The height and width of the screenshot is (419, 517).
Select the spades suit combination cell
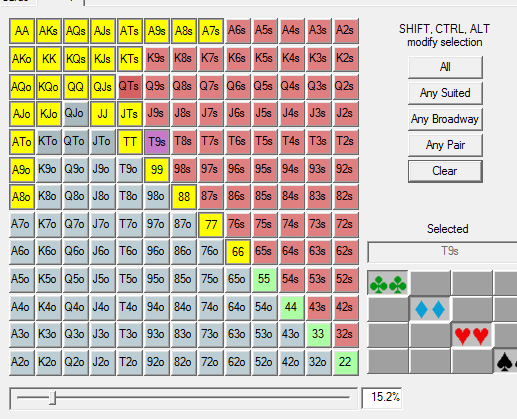506,361
